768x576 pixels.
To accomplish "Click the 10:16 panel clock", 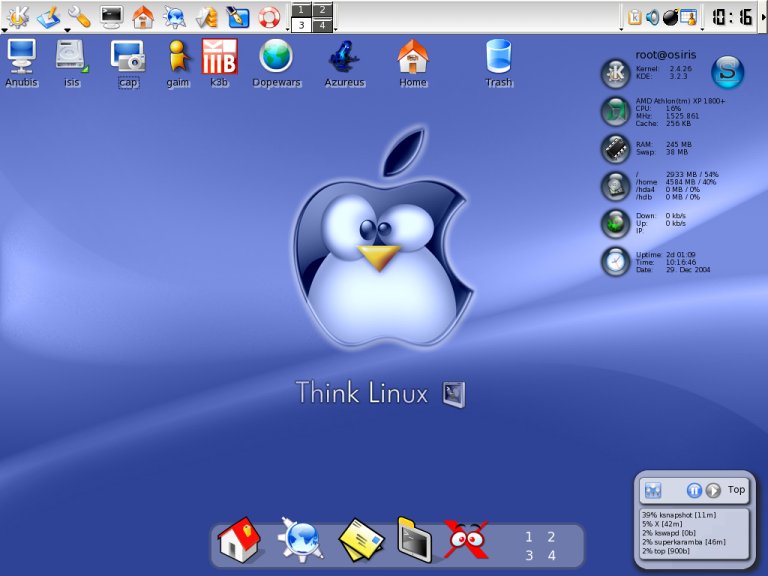I will [732, 17].
